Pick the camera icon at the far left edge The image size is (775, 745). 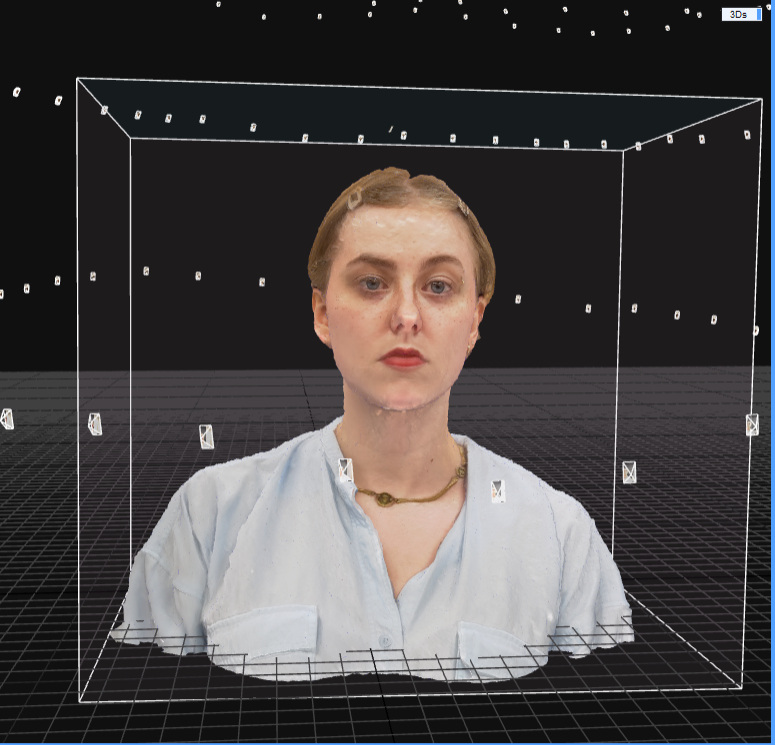point(6,418)
